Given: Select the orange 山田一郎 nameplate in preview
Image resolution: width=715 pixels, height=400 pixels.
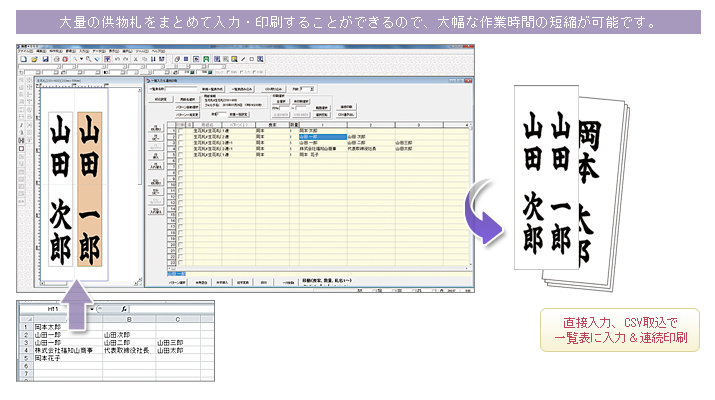Looking at the screenshot, I should [x=90, y=190].
